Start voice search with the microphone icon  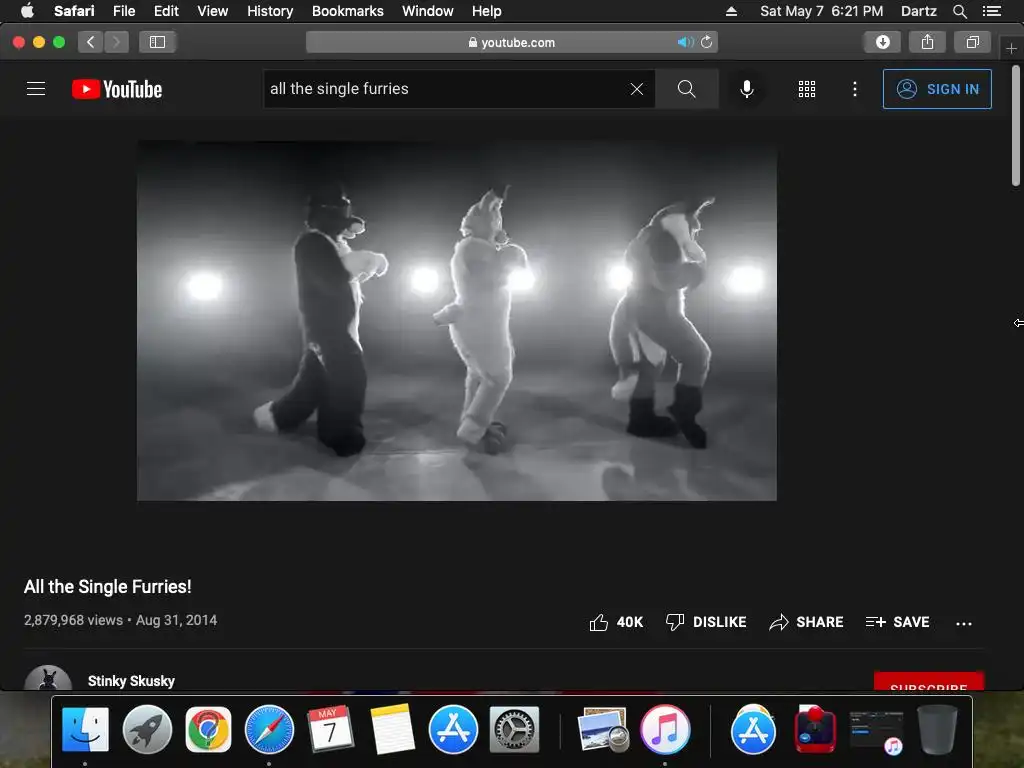(x=746, y=89)
